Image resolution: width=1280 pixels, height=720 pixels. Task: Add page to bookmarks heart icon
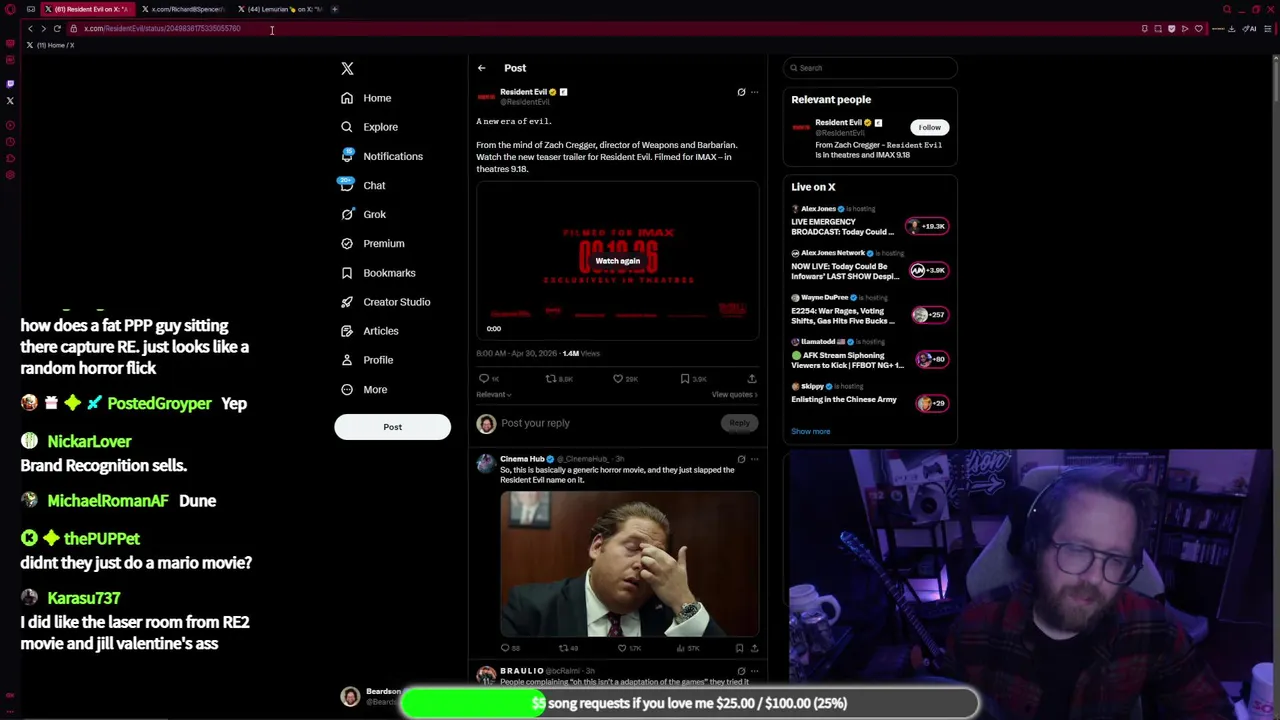coord(1198,29)
